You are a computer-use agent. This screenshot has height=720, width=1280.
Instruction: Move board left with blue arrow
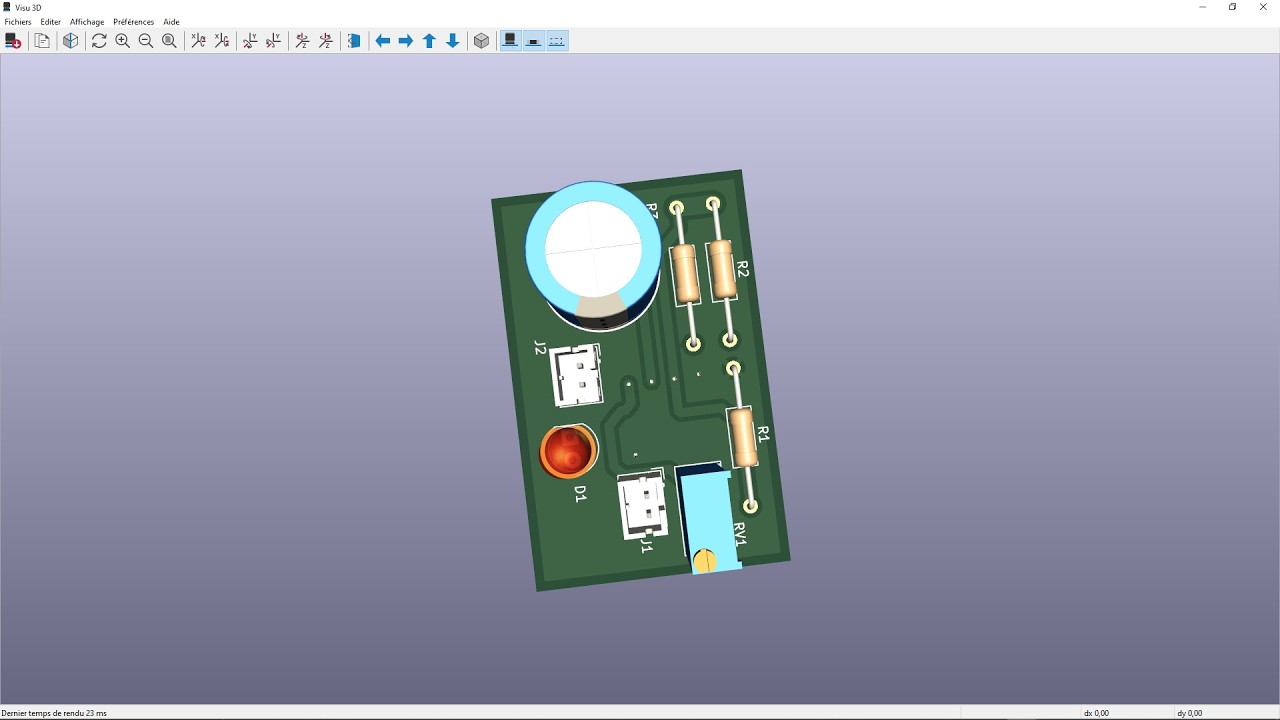(382, 41)
